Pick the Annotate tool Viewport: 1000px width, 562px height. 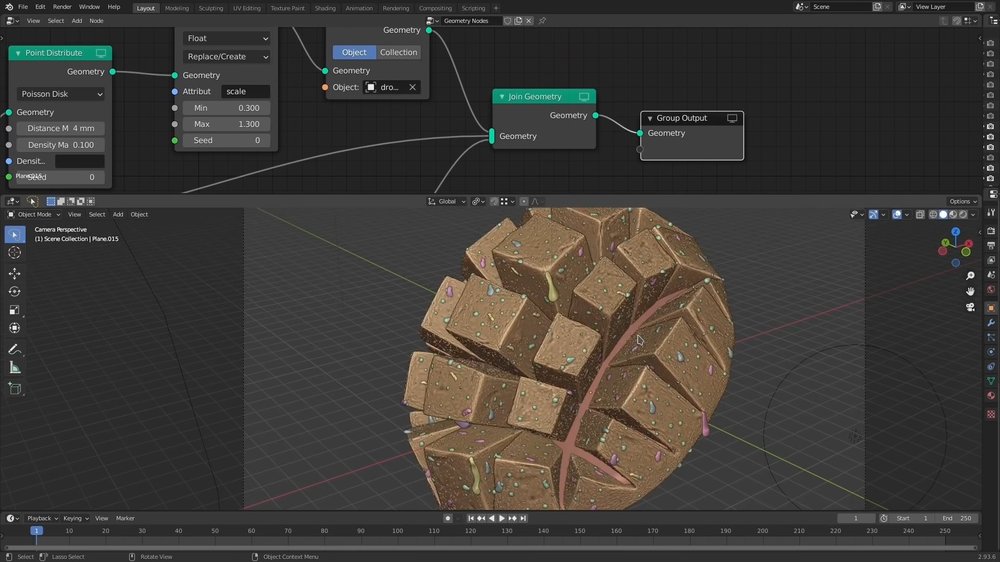(15, 349)
